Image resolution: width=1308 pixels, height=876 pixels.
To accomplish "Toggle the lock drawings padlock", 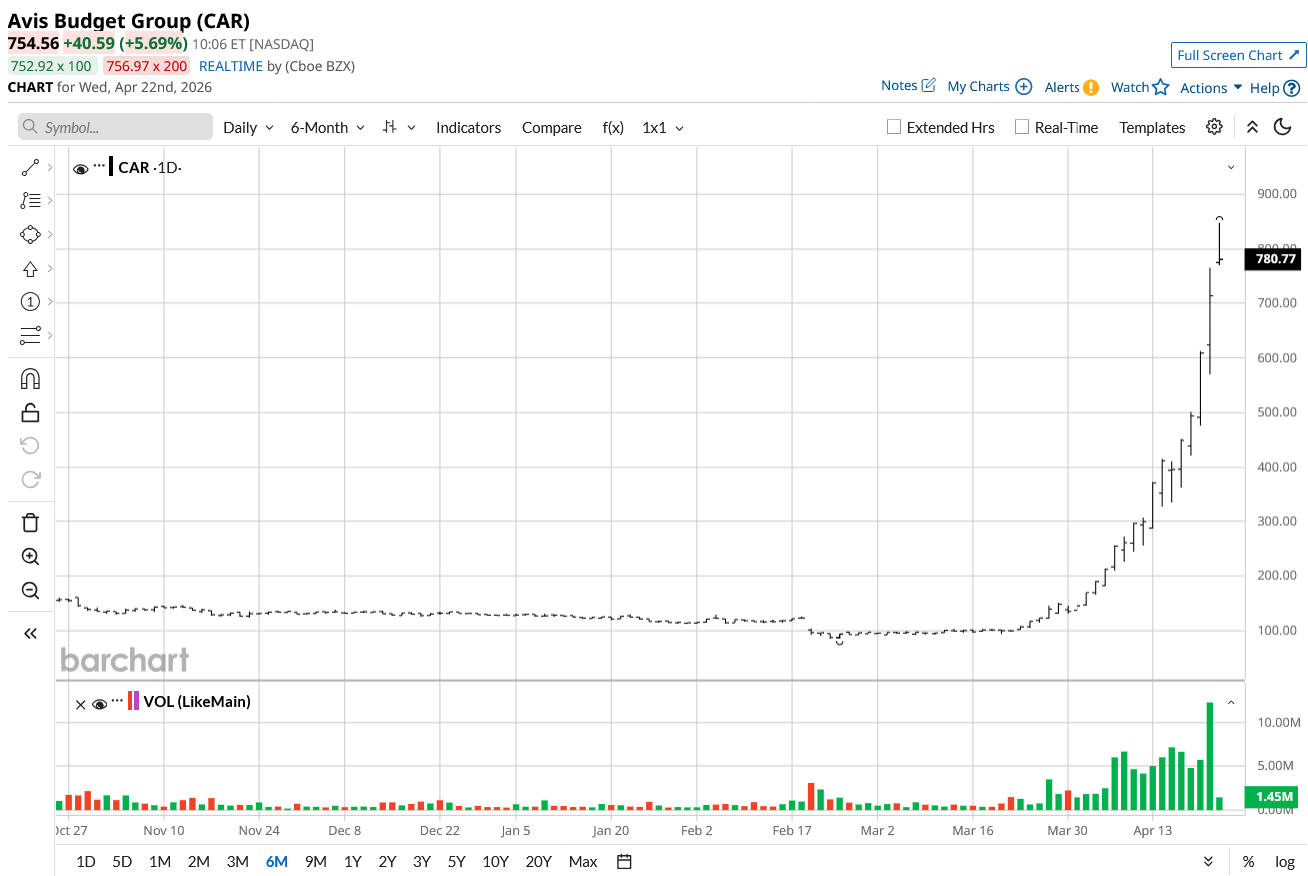I will point(30,412).
